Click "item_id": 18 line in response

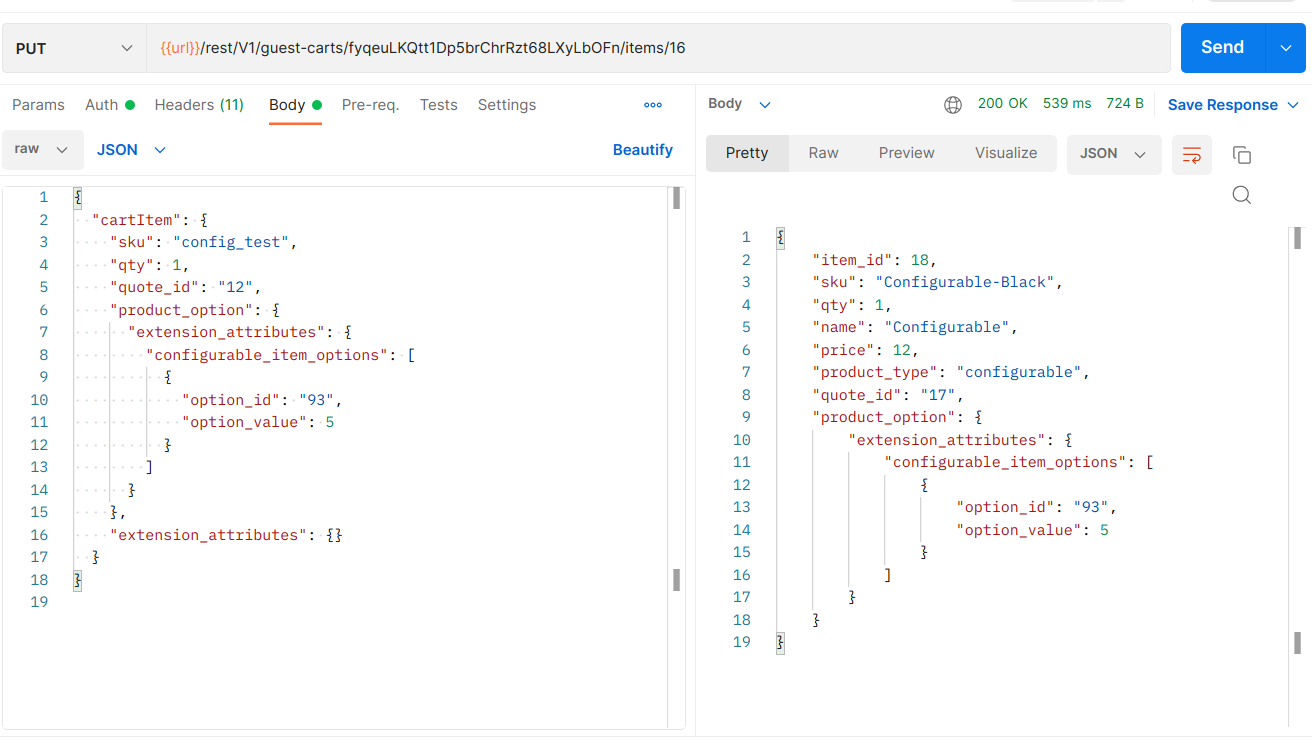(x=874, y=260)
